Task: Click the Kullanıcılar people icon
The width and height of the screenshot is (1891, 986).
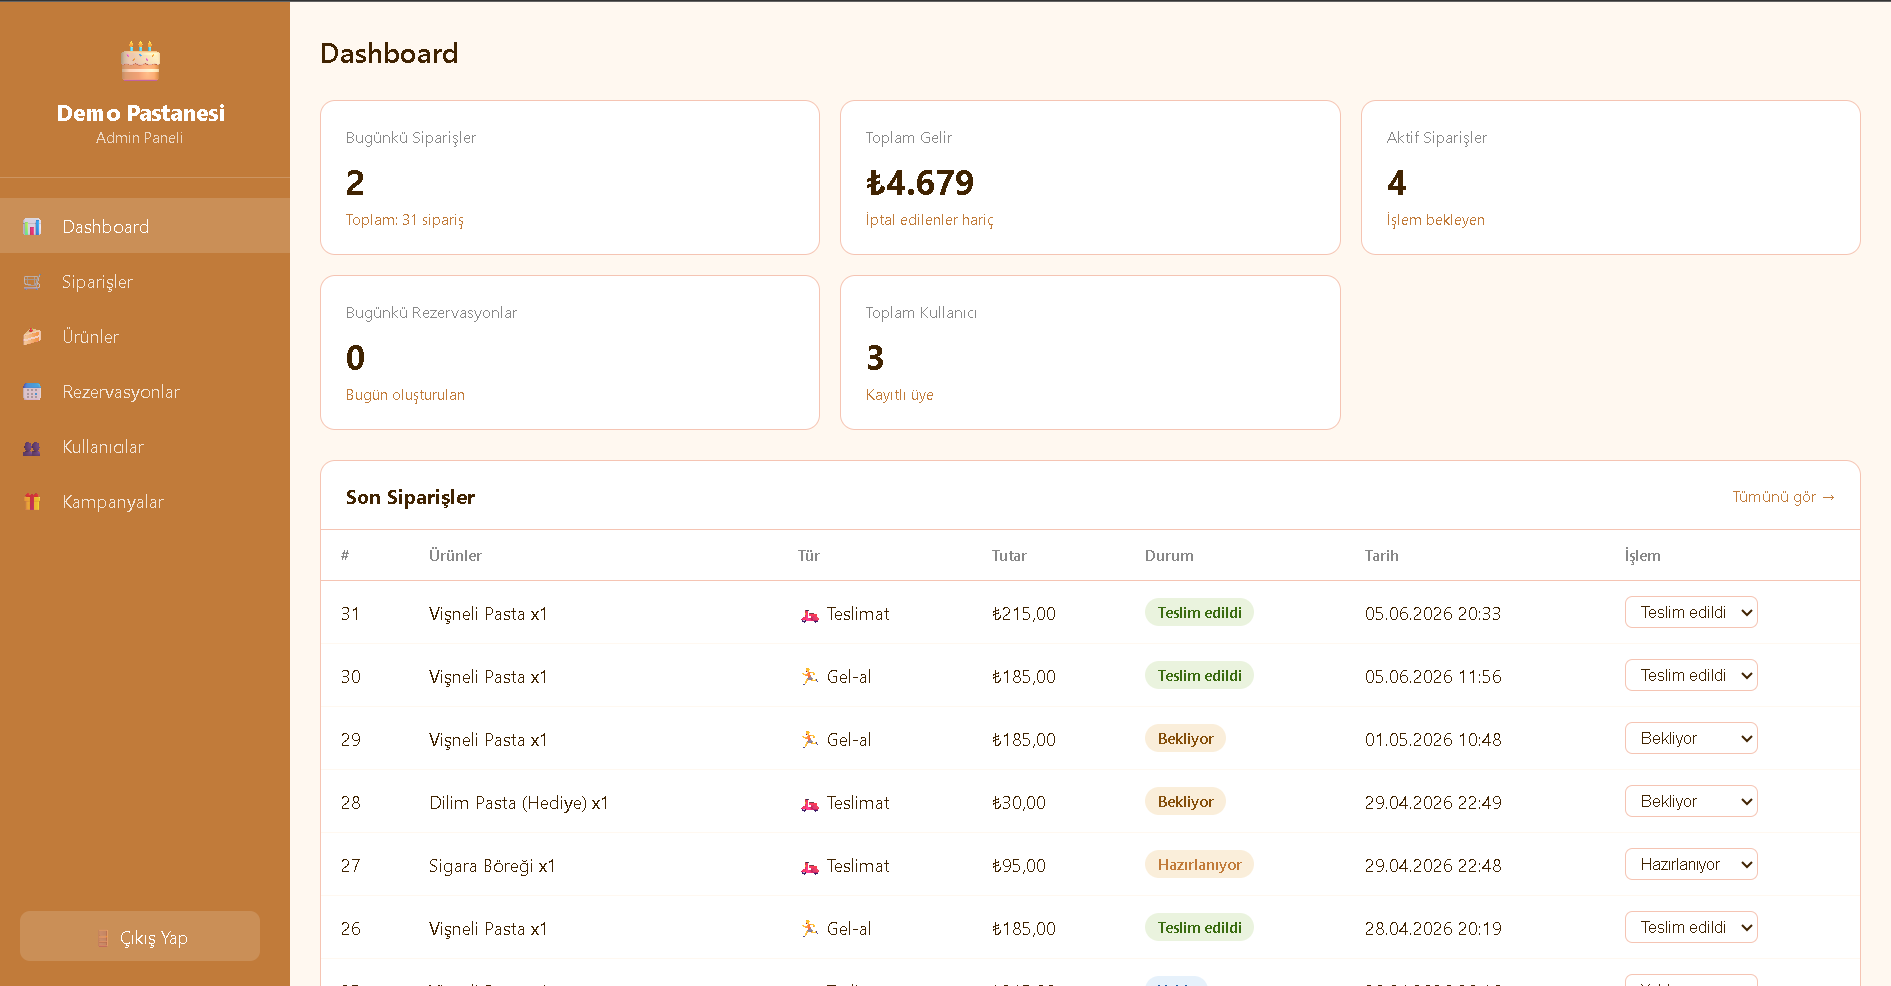Action: pyautogui.click(x=32, y=447)
